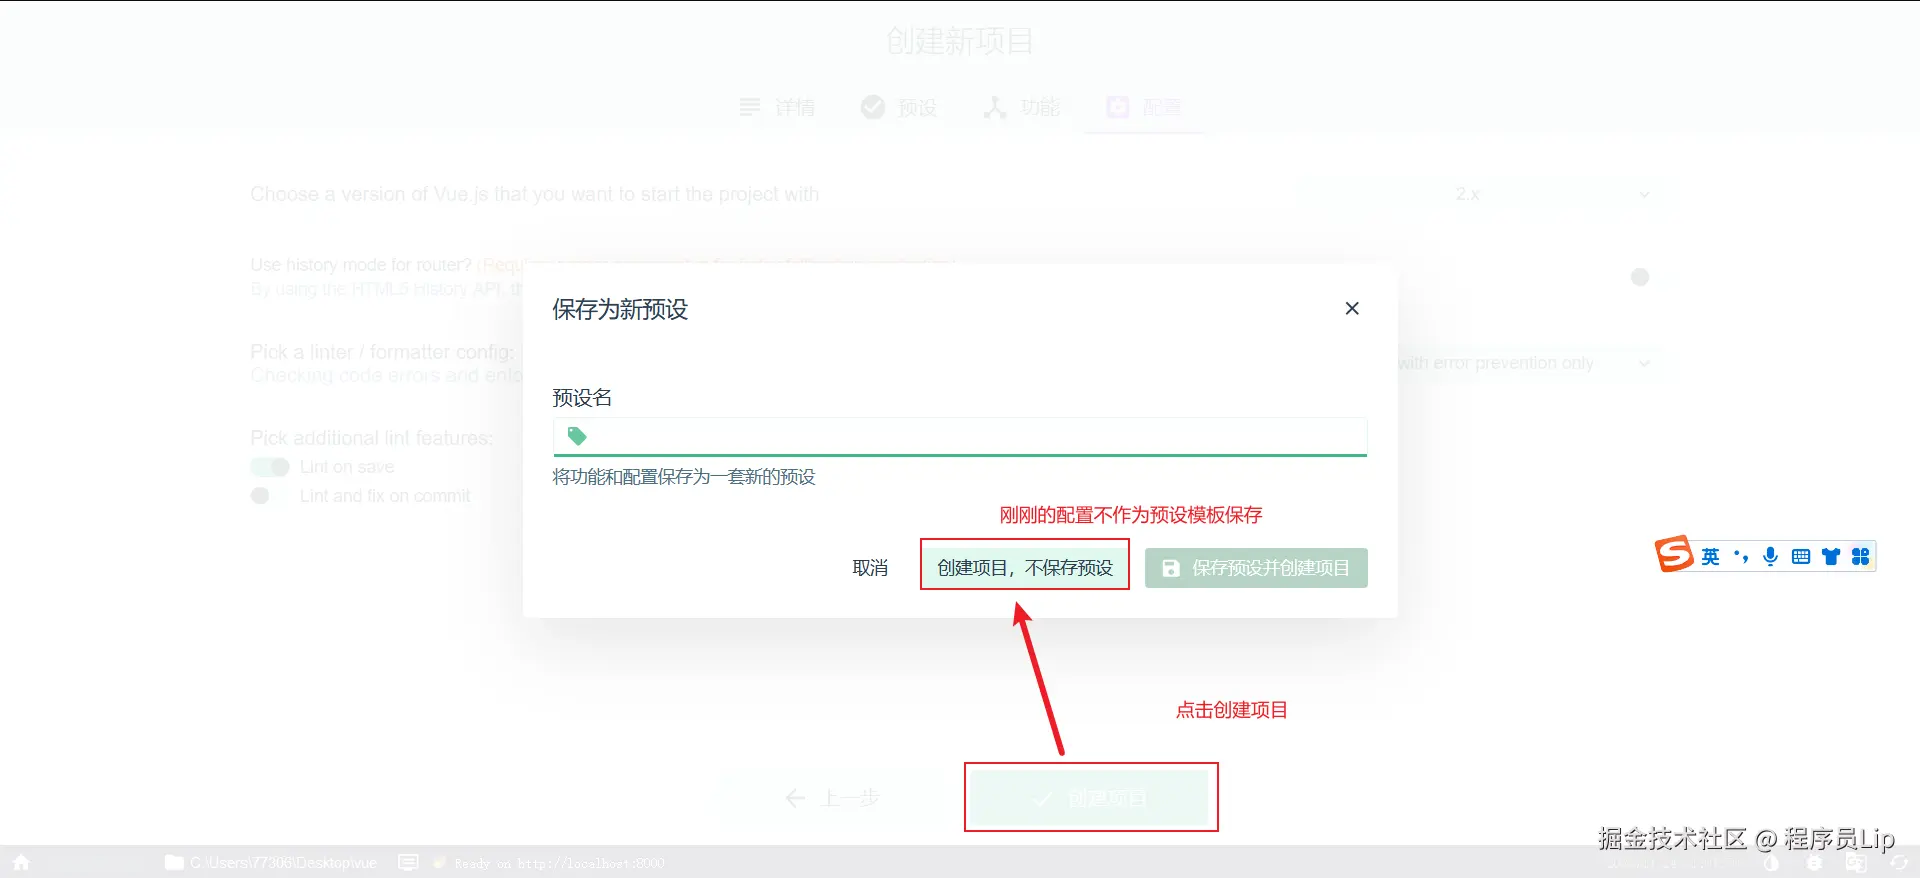1920x878 pixels.
Task: Click the 预设名 text input field
Action: [x=960, y=436]
